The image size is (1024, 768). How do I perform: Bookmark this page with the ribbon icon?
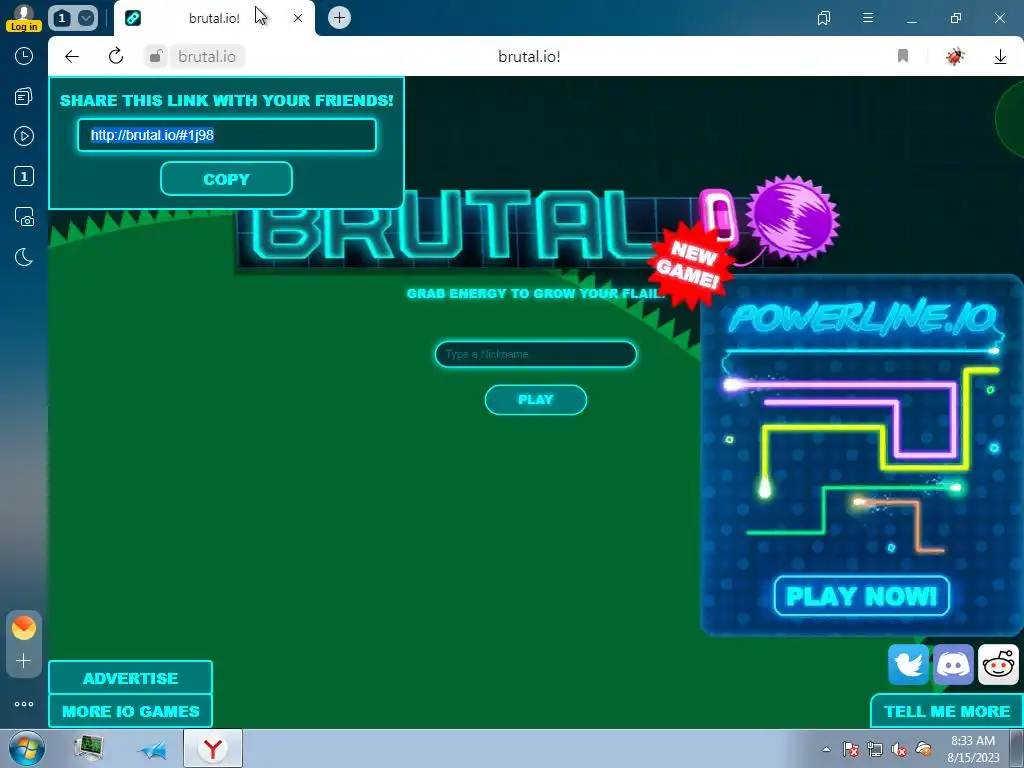pyautogui.click(x=903, y=56)
